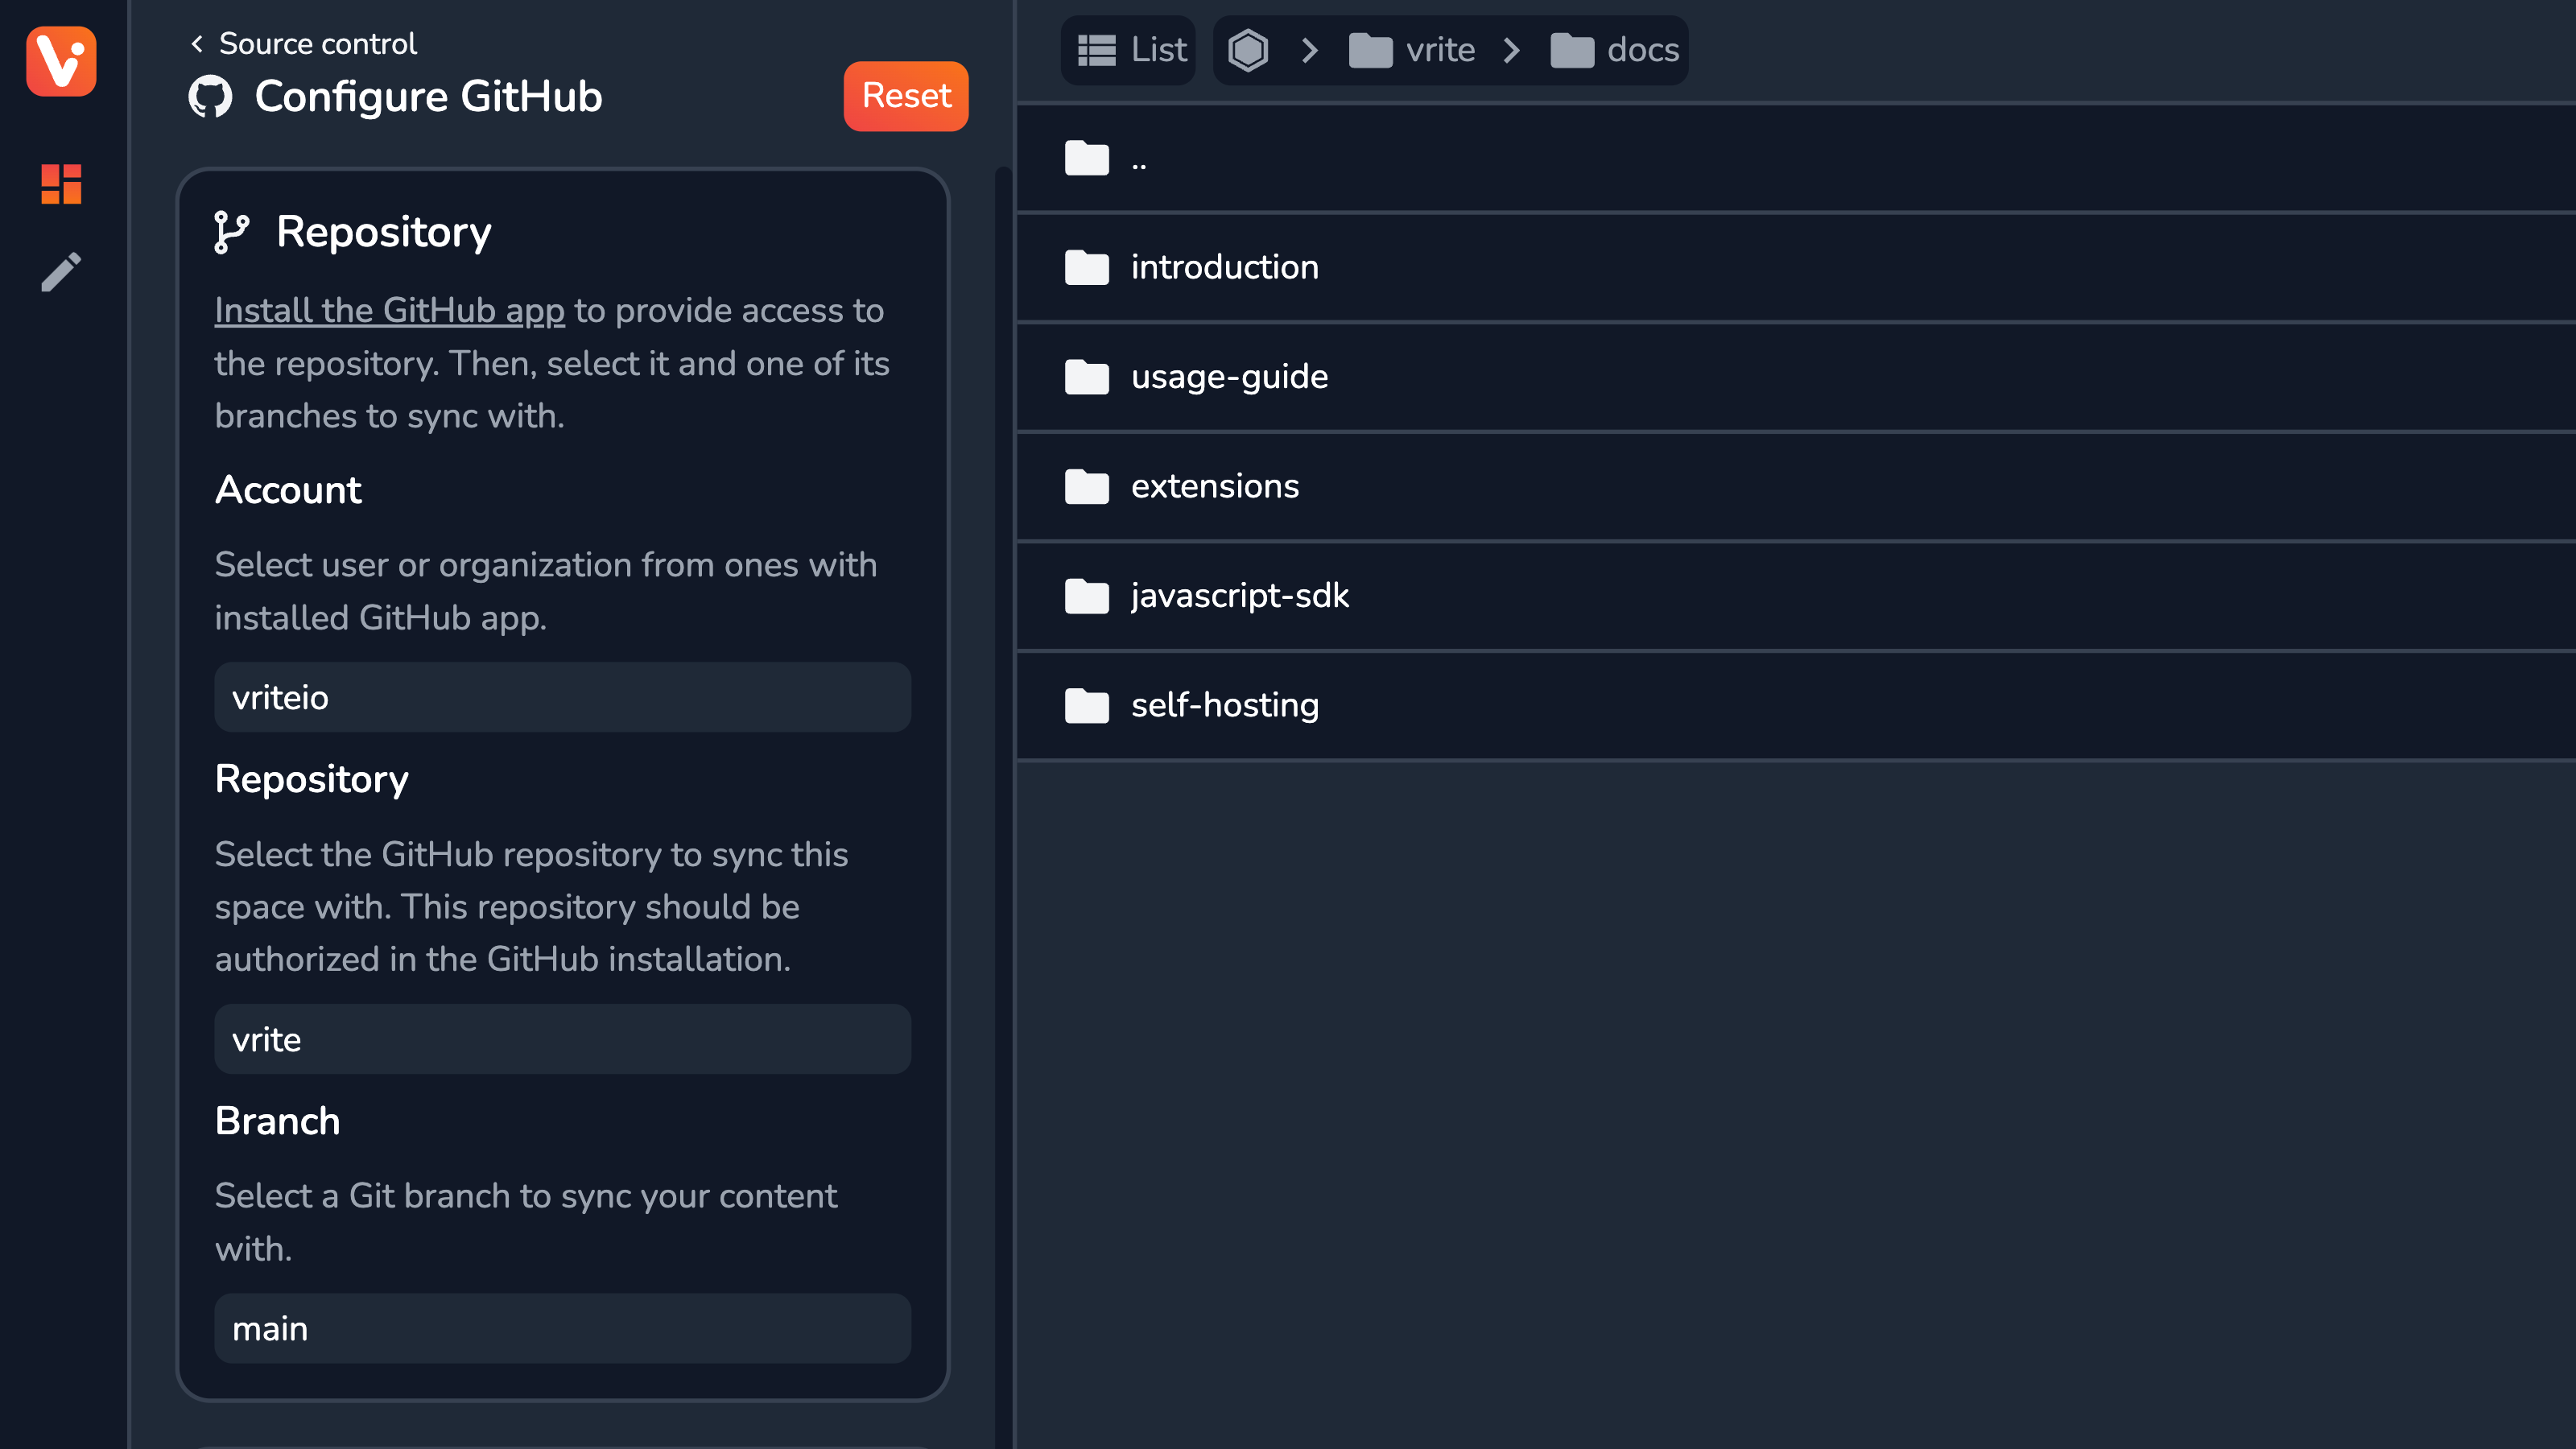Click chevron between hexagon and vrite

coord(1309,50)
